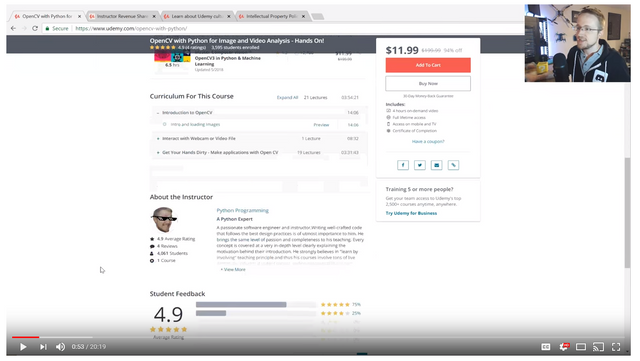Go back in the browser
This screenshot has height=361, width=640.
13,28
